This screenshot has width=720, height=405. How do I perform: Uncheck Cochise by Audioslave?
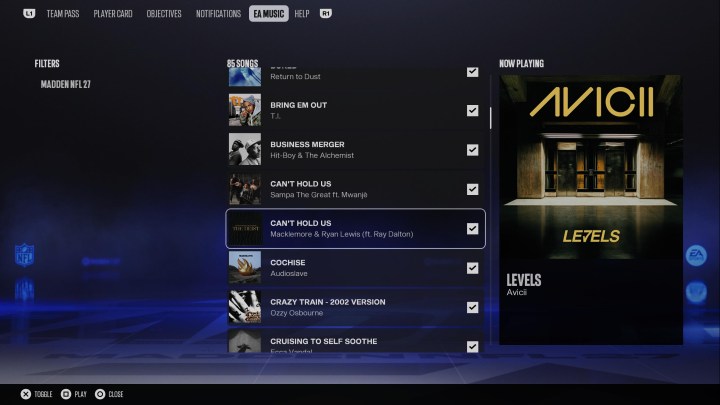click(472, 268)
